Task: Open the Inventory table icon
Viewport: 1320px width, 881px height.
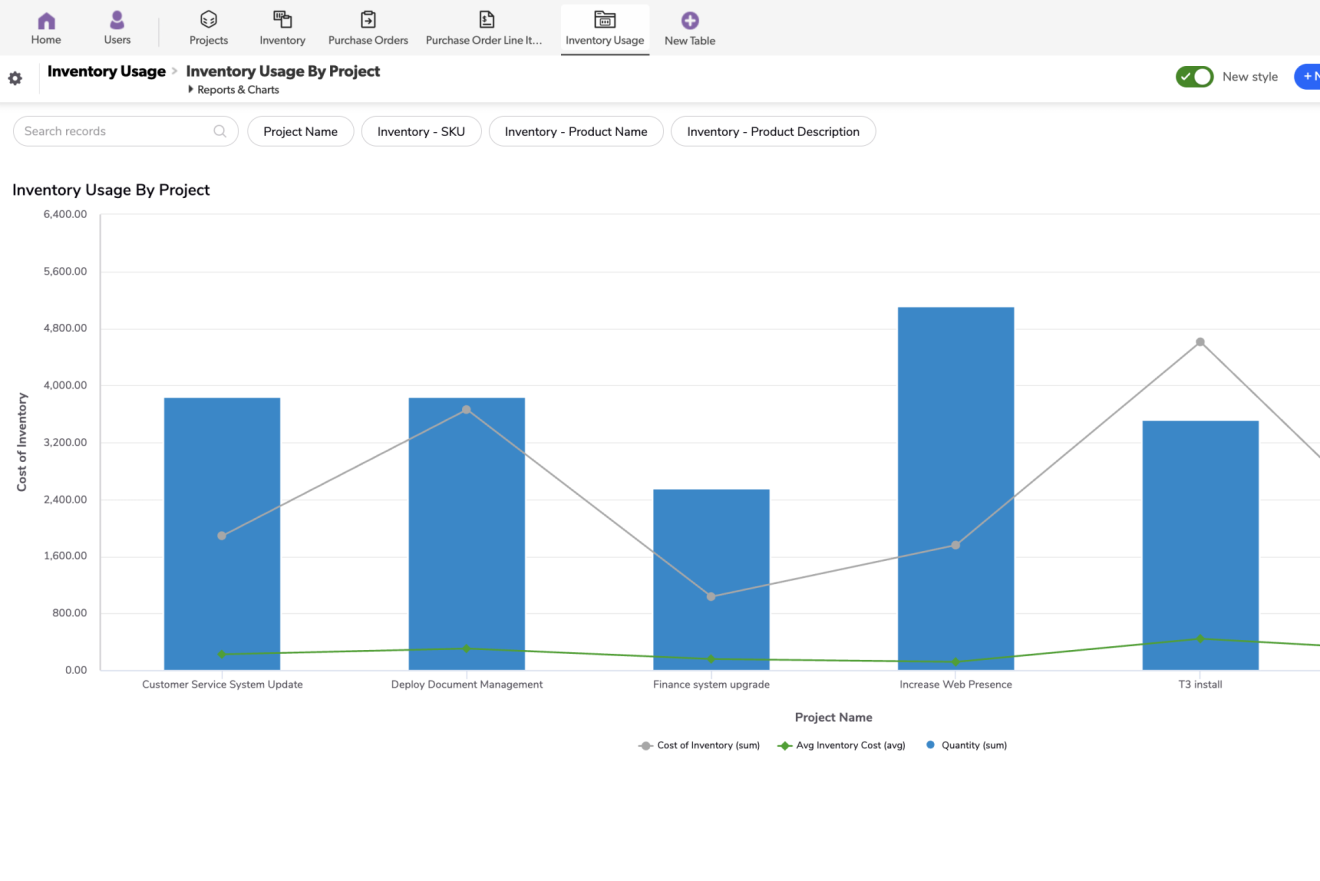Action: coord(282,20)
